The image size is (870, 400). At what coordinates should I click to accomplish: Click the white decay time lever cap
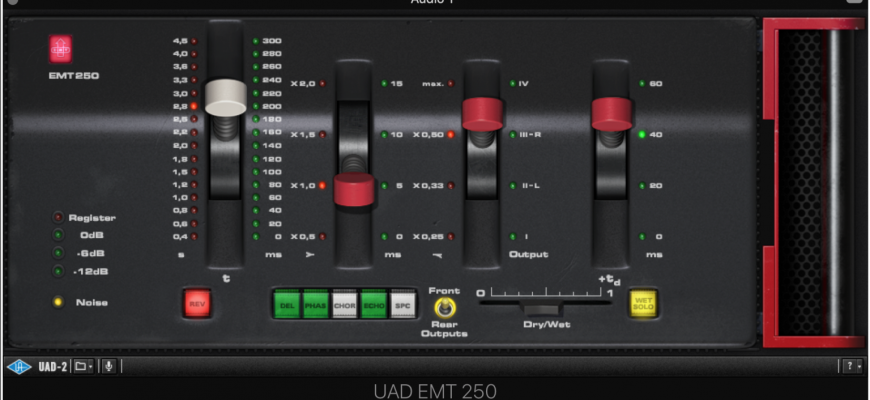[225, 97]
